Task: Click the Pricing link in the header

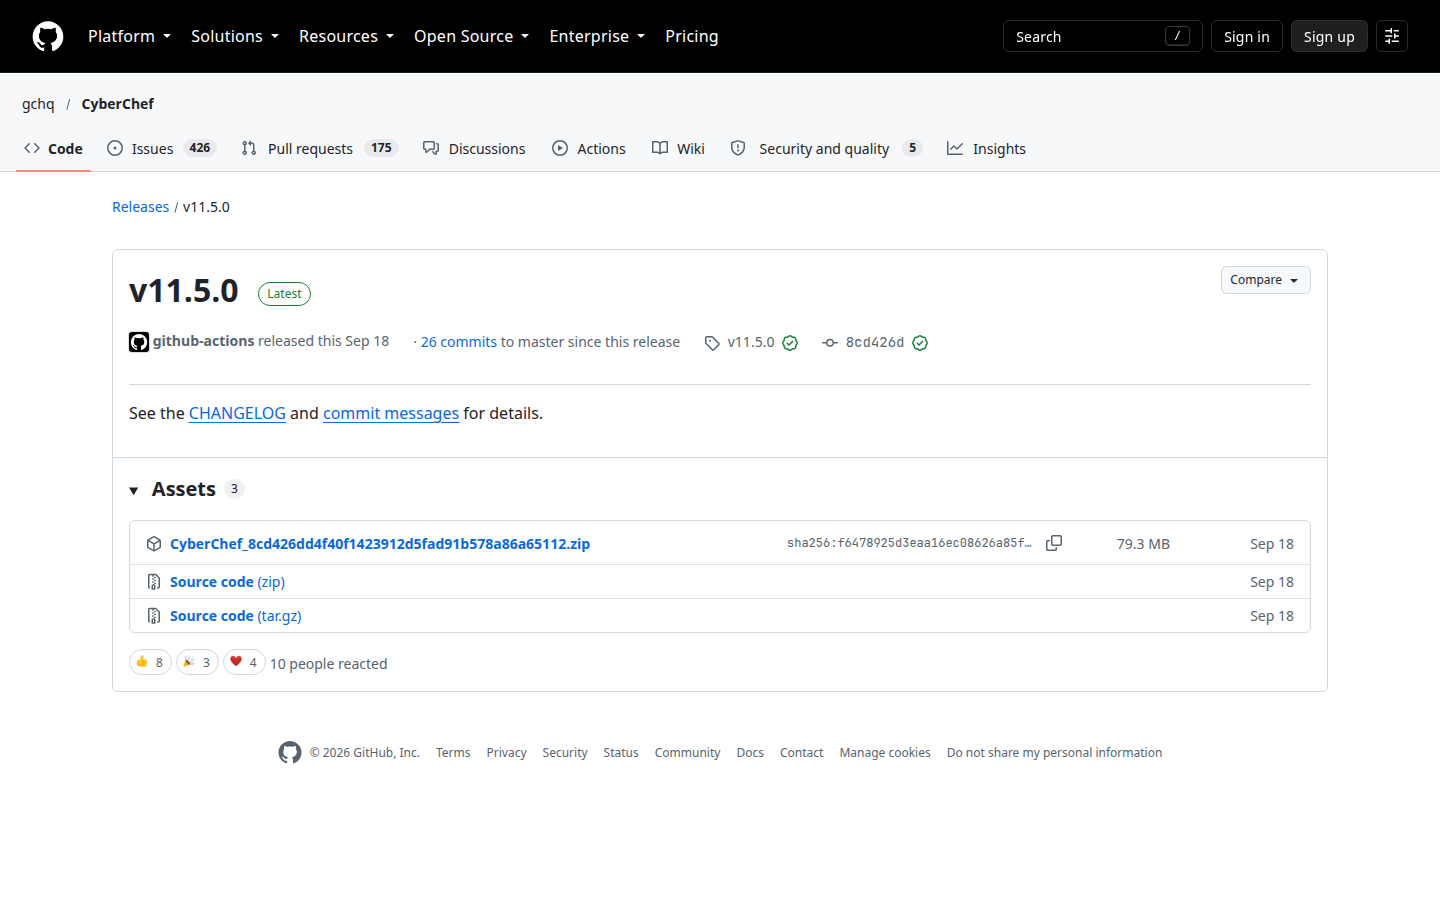Action: (692, 36)
